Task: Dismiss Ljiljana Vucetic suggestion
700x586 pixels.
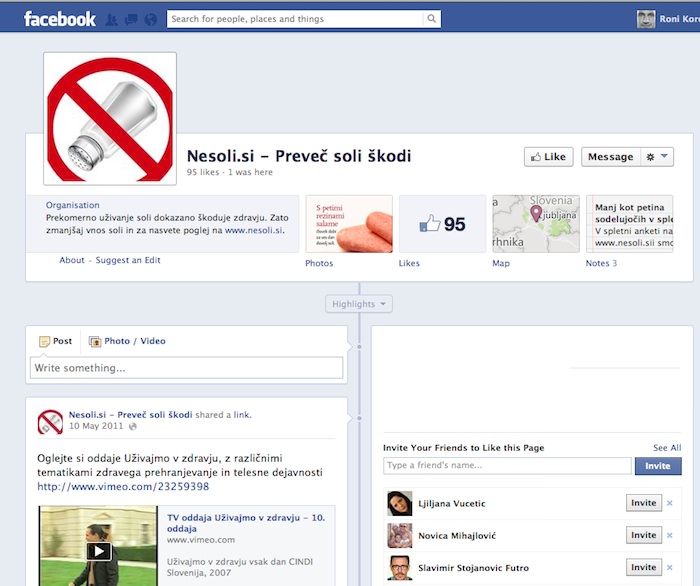Action: (670, 503)
